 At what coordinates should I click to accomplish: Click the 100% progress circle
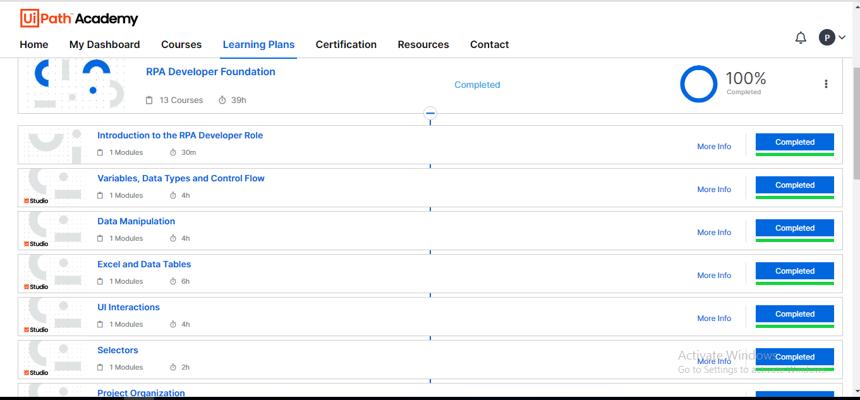click(x=698, y=84)
